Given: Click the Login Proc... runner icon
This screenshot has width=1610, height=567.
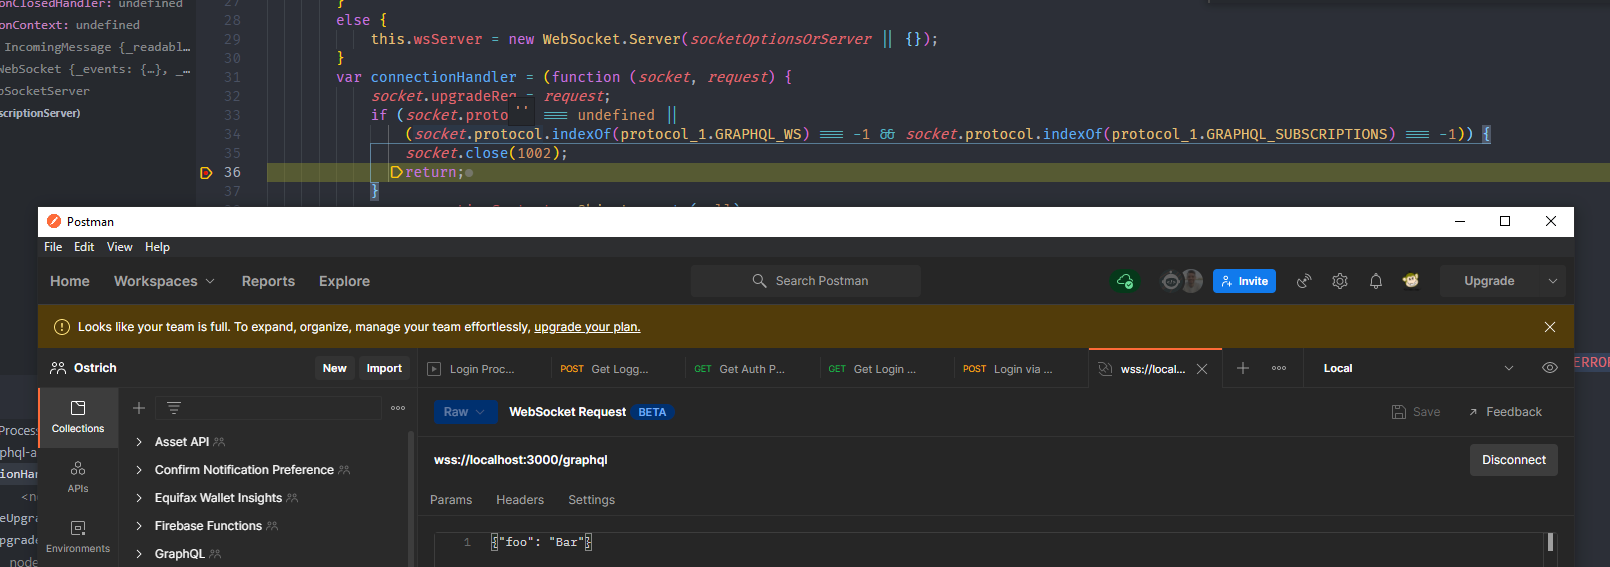Looking at the screenshot, I should pos(434,369).
